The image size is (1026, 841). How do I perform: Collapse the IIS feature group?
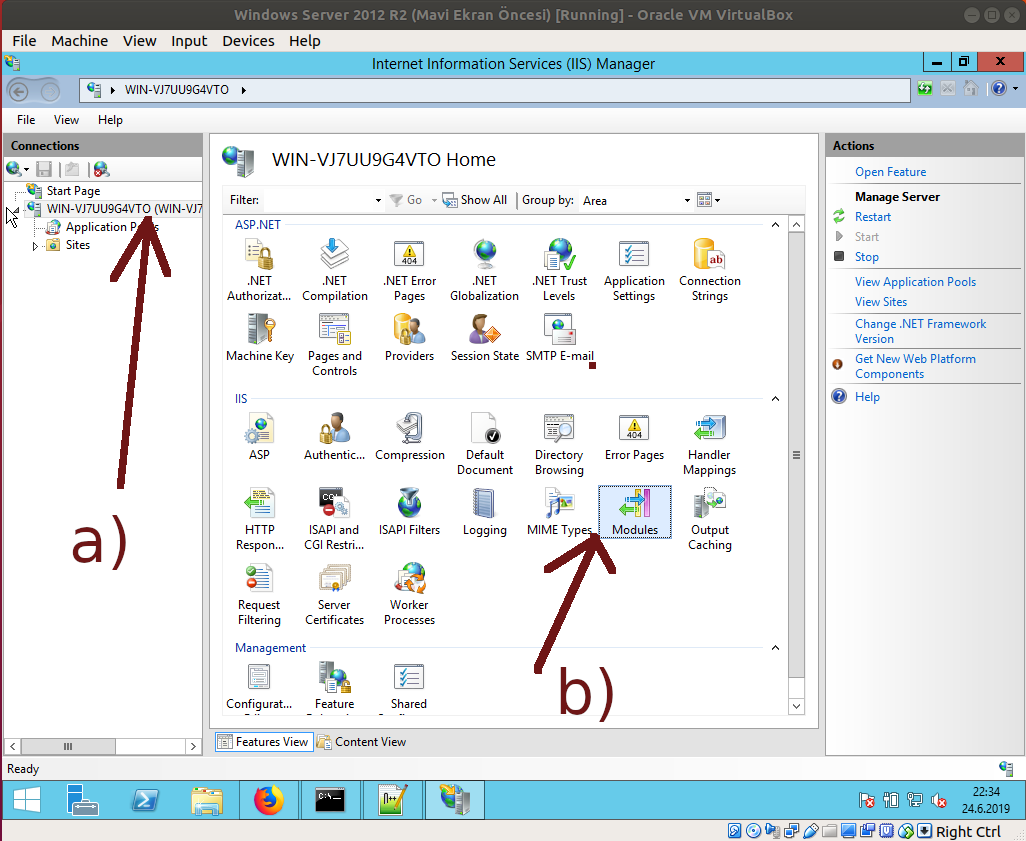pos(775,399)
